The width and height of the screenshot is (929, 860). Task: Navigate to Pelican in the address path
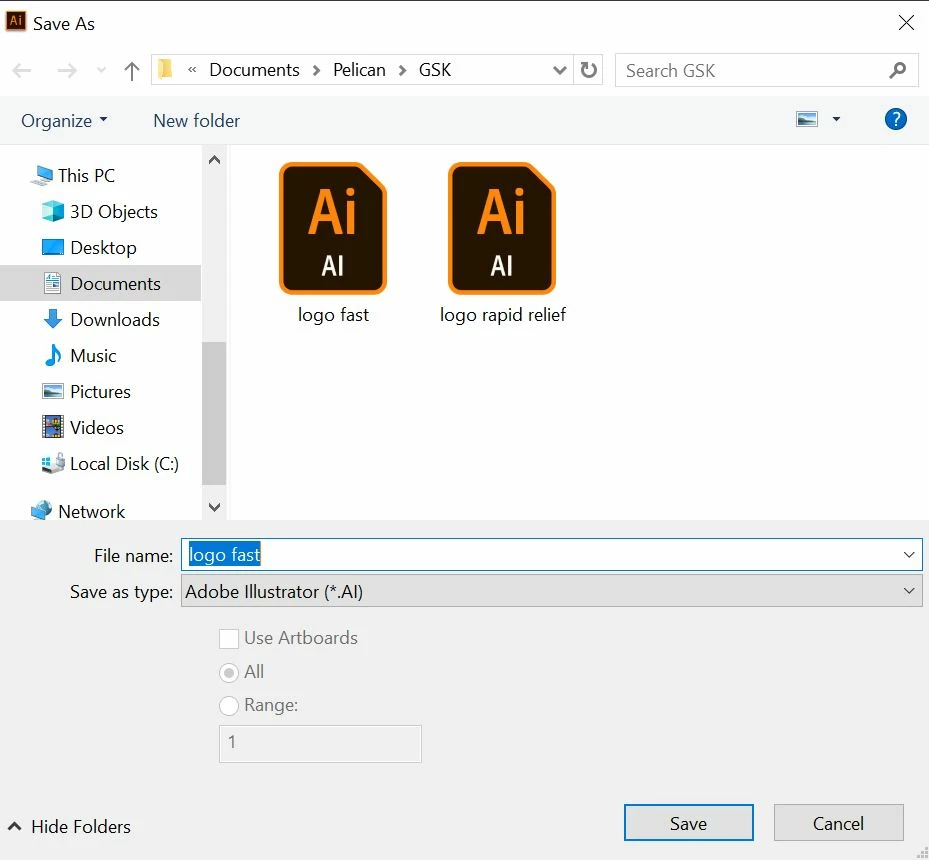click(x=359, y=70)
